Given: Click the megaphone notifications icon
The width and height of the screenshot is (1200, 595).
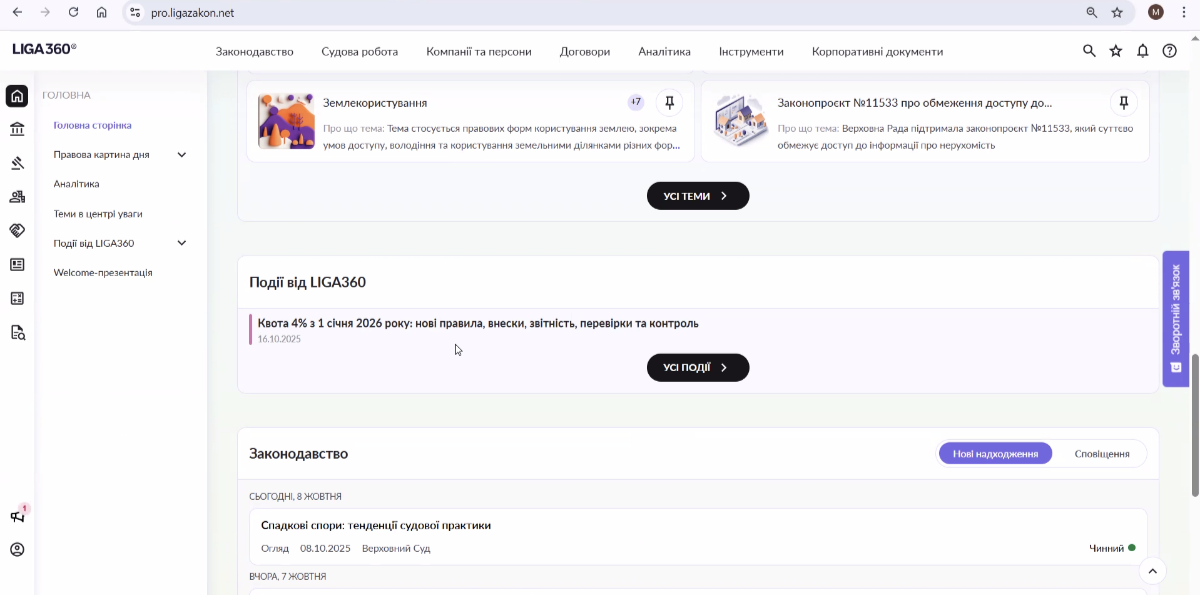Looking at the screenshot, I should tap(17, 516).
